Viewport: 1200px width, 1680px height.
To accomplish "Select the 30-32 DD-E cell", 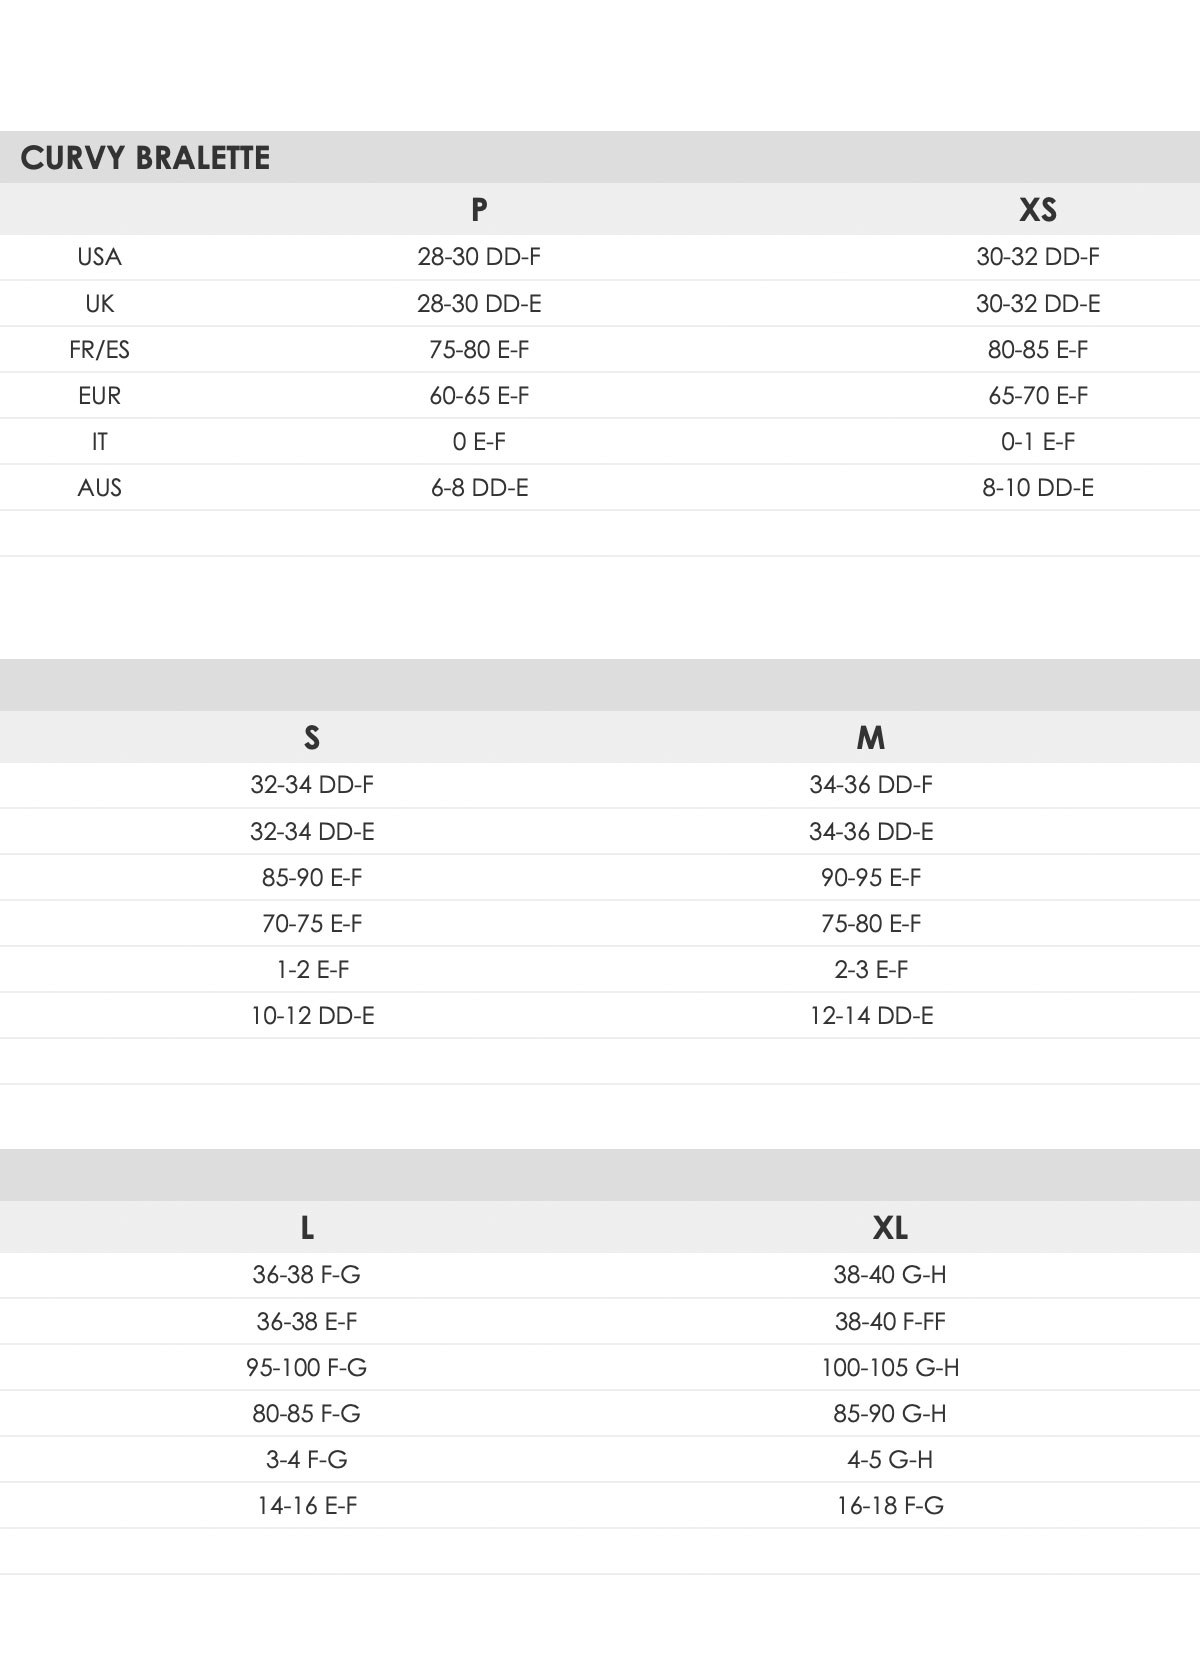I will tap(1038, 304).
